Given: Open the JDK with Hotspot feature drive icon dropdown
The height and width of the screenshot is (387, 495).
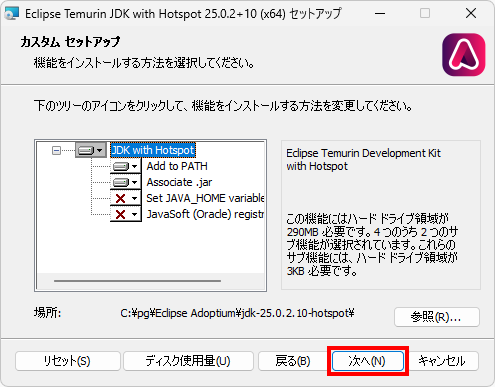Looking at the screenshot, I should 91,150.
